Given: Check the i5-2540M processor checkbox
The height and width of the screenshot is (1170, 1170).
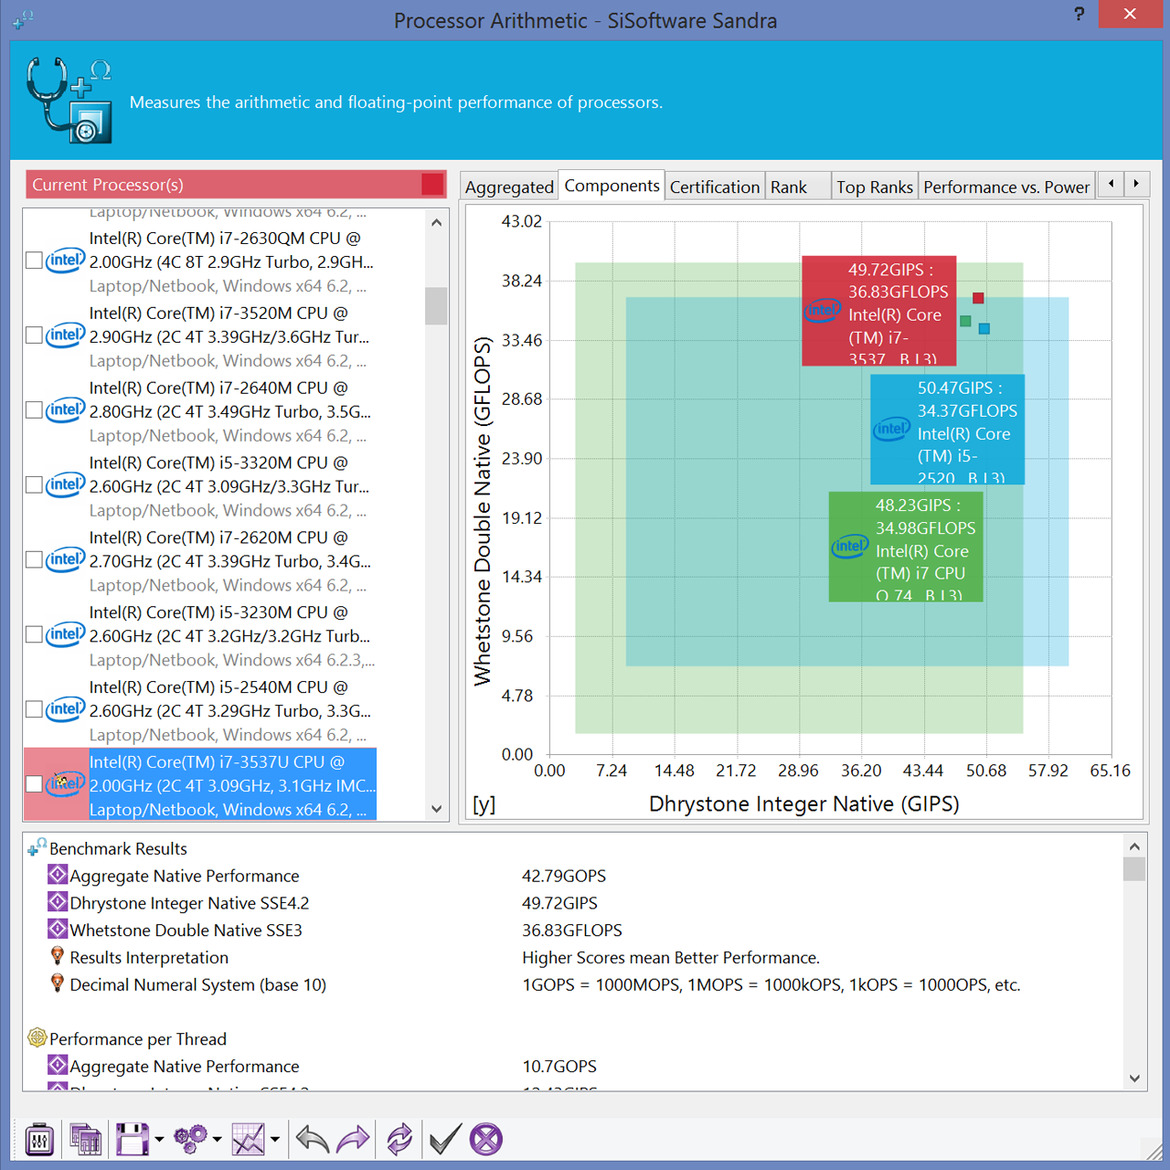Looking at the screenshot, I should 34,709.
